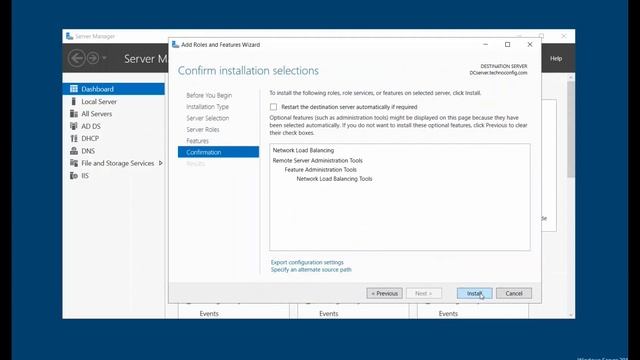The image size is (640, 360).
Task: Go to the Confirmation wizard step
Action: [218, 152]
